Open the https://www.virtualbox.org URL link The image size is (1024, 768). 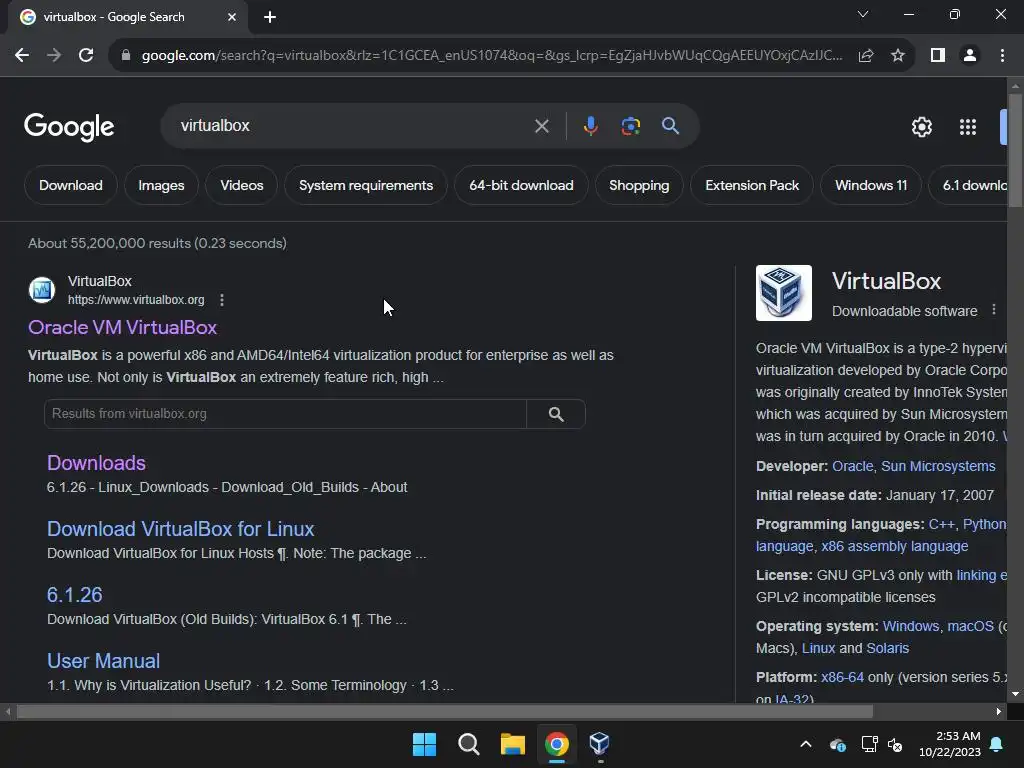point(136,300)
